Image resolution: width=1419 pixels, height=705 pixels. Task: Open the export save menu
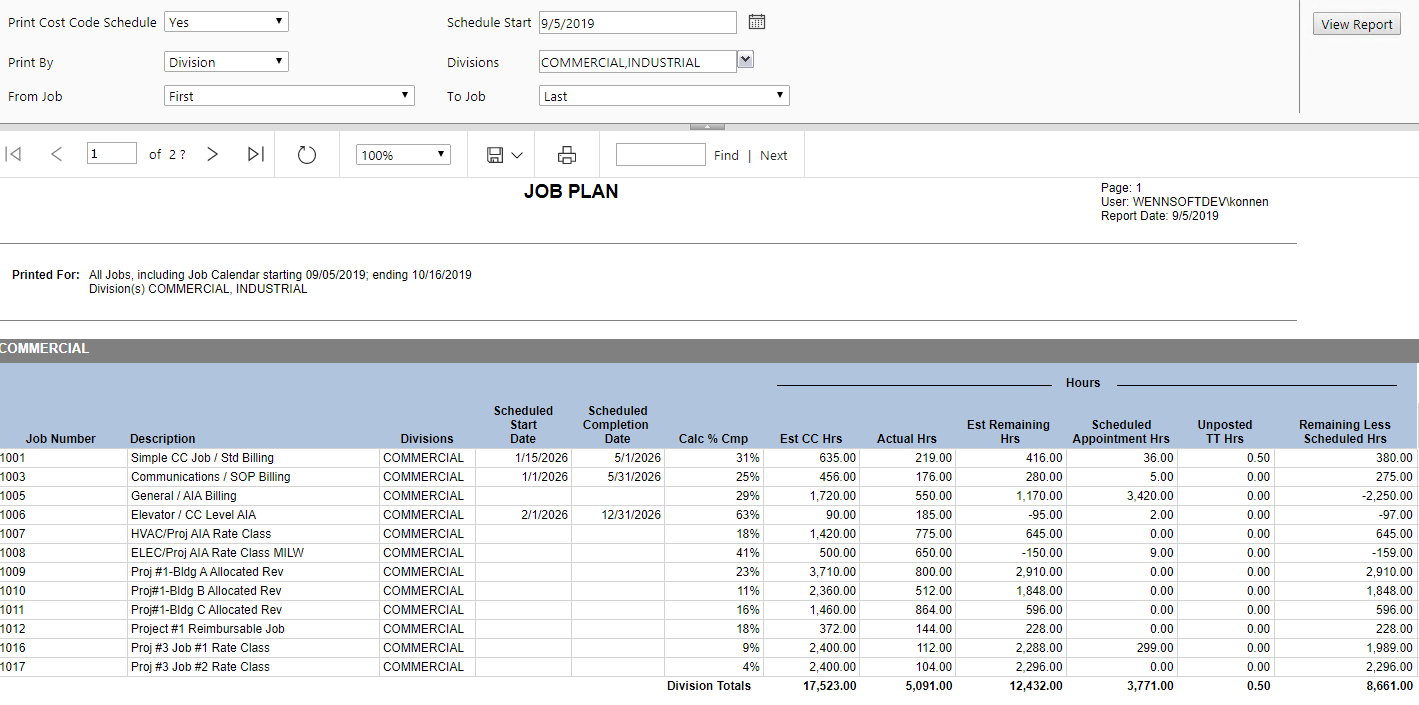pyautogui.click(x=504, y=155)
